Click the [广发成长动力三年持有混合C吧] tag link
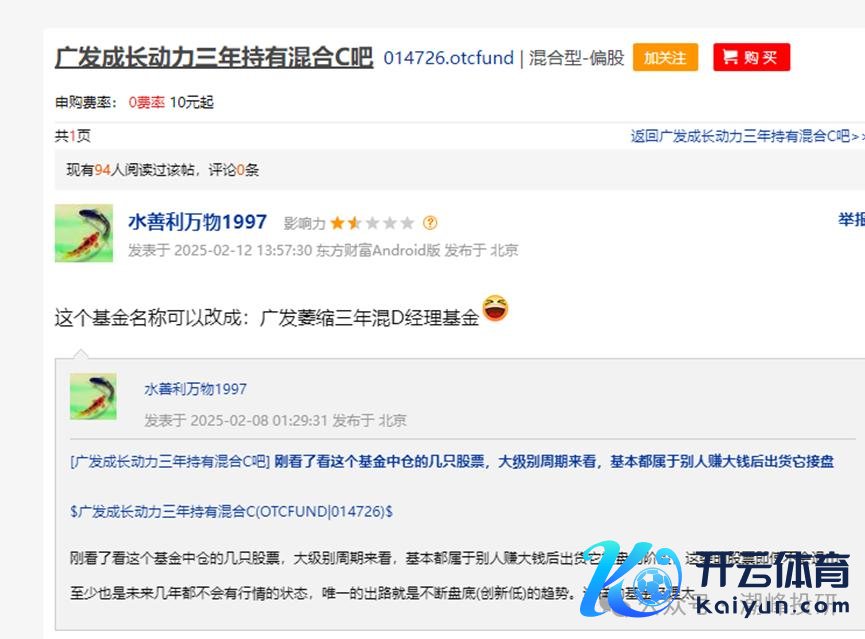Image resolution: width=865 pixels, height=639 pixels. point(170,461)
